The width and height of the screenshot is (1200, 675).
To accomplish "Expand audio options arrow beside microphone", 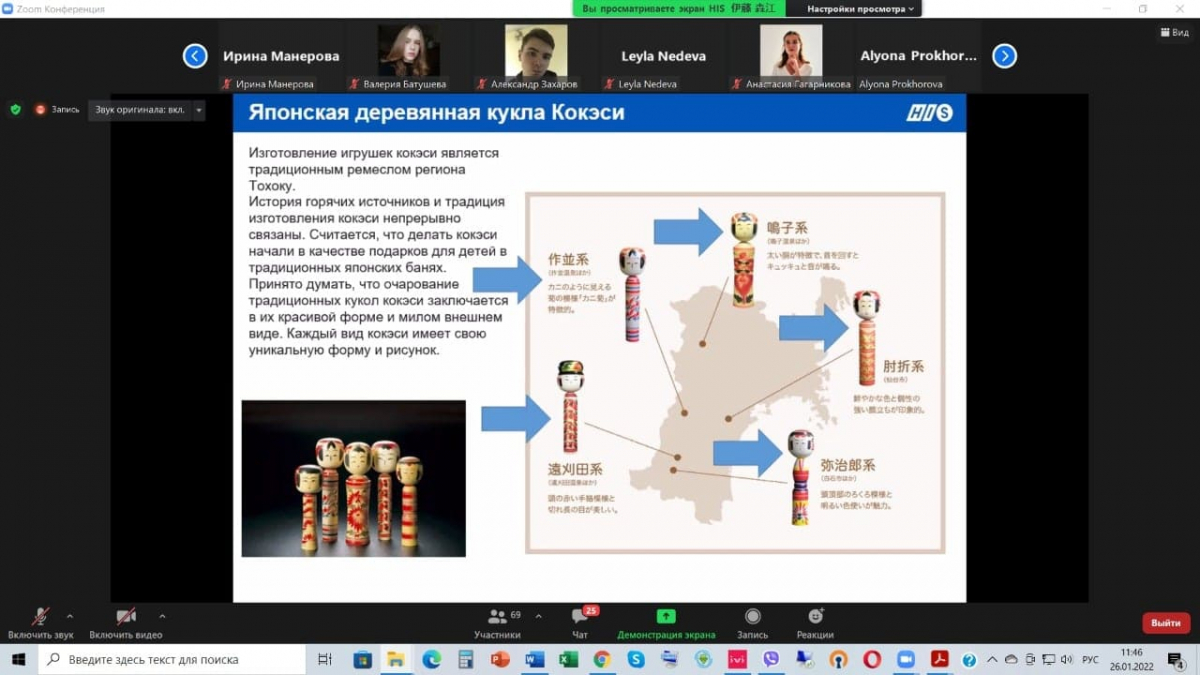I will pyautogui.click(x=69, y=616).
